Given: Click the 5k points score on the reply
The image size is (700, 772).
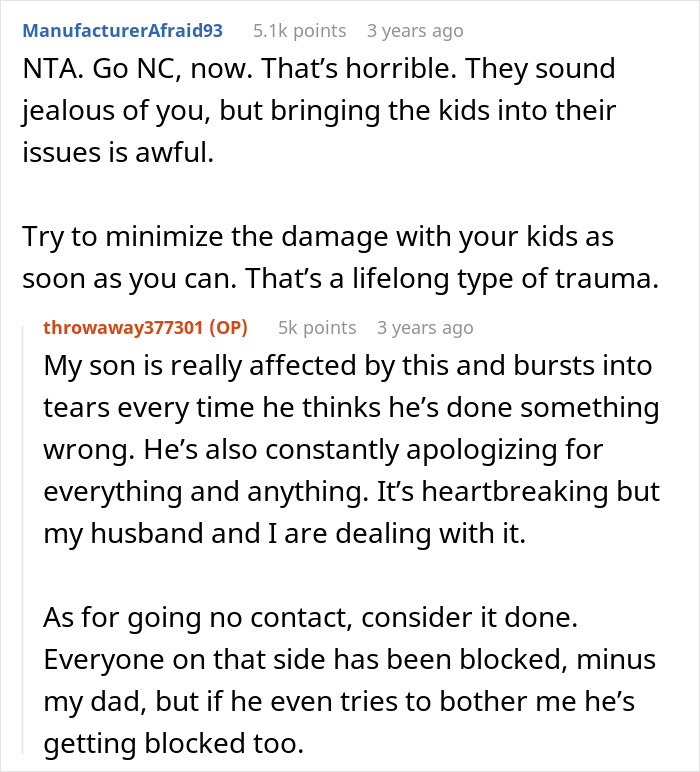Looking at the screenshot, I should (316, 327).
